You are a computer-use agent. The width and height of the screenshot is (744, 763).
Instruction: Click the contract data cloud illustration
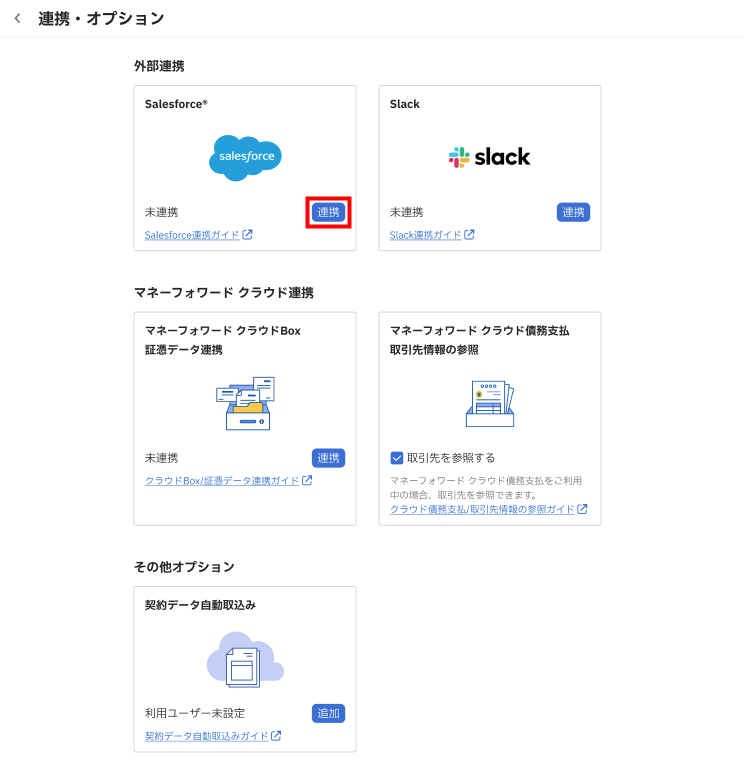click(x=245, y=659)
